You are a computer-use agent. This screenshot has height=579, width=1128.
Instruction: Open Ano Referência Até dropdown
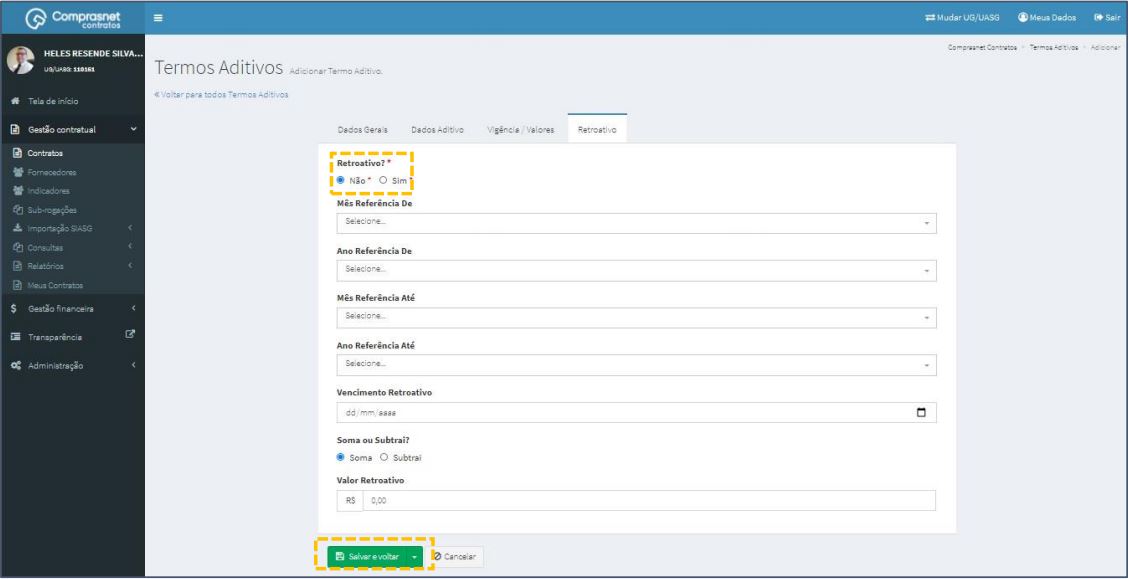click(637, 365)
